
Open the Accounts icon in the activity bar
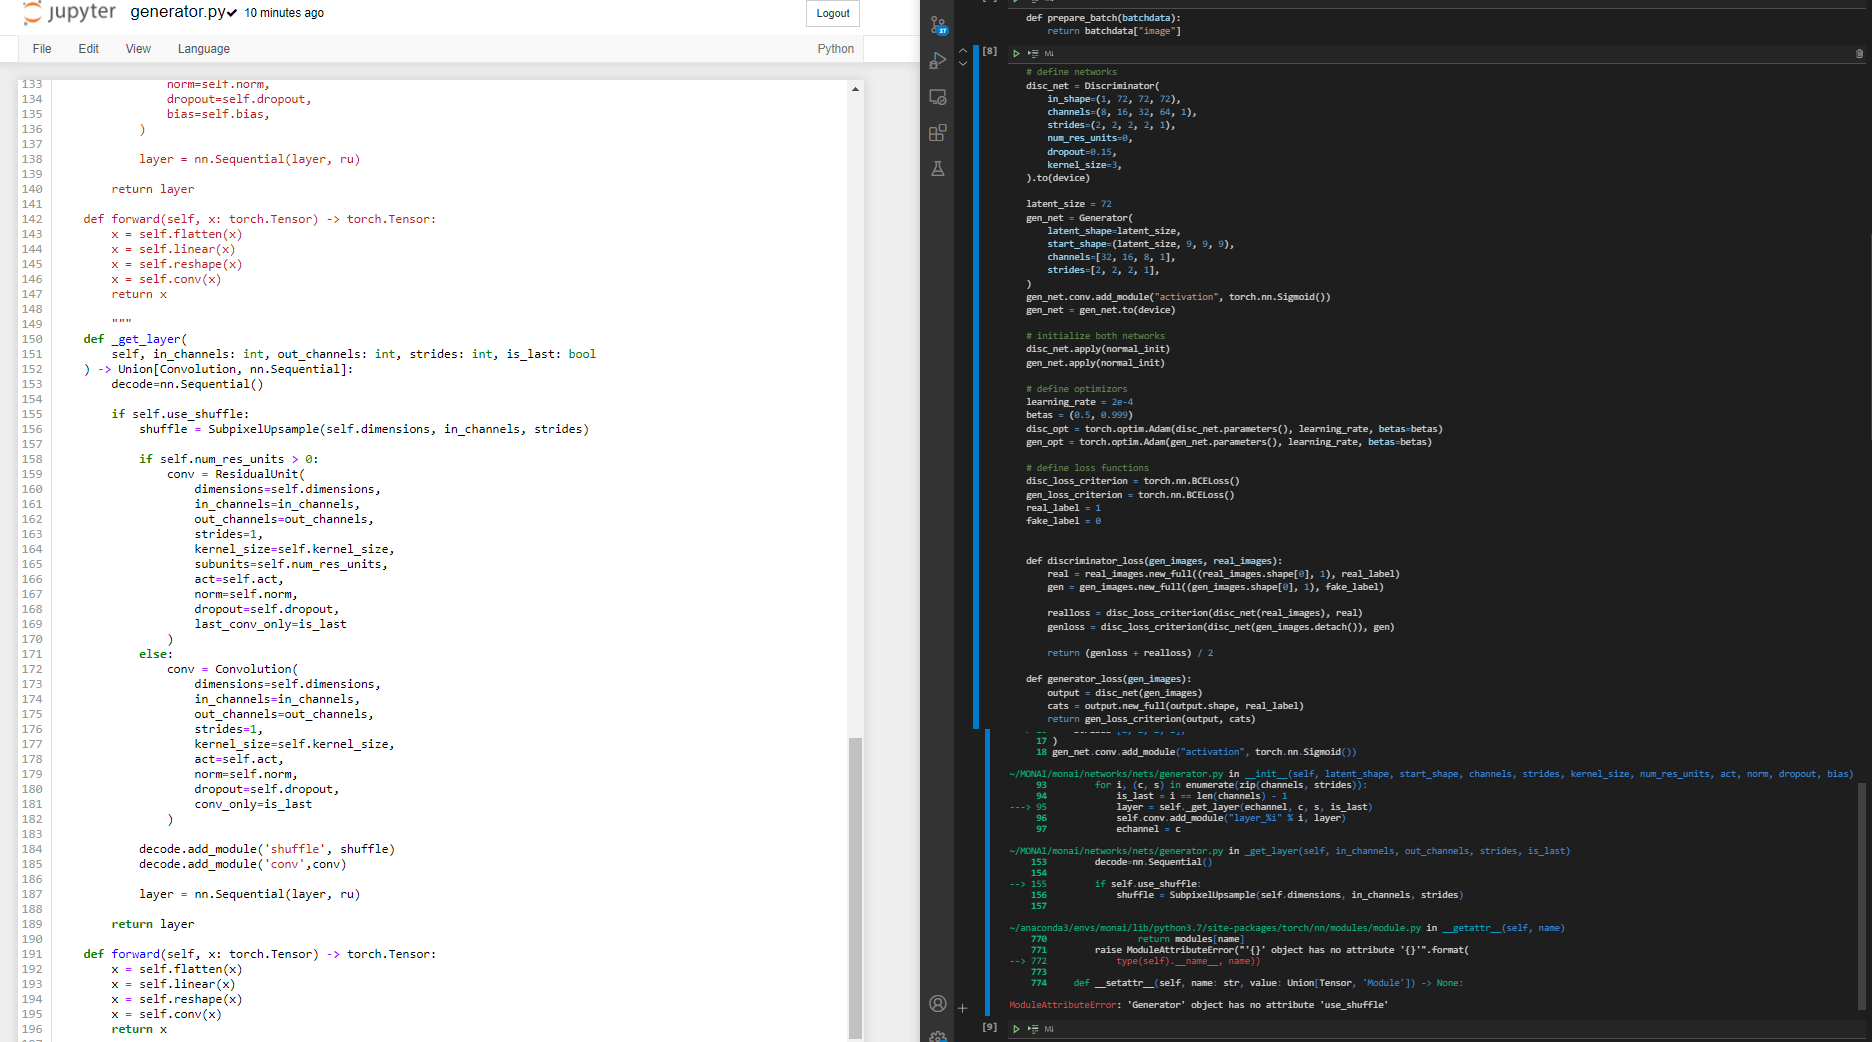pos(938,1003)
